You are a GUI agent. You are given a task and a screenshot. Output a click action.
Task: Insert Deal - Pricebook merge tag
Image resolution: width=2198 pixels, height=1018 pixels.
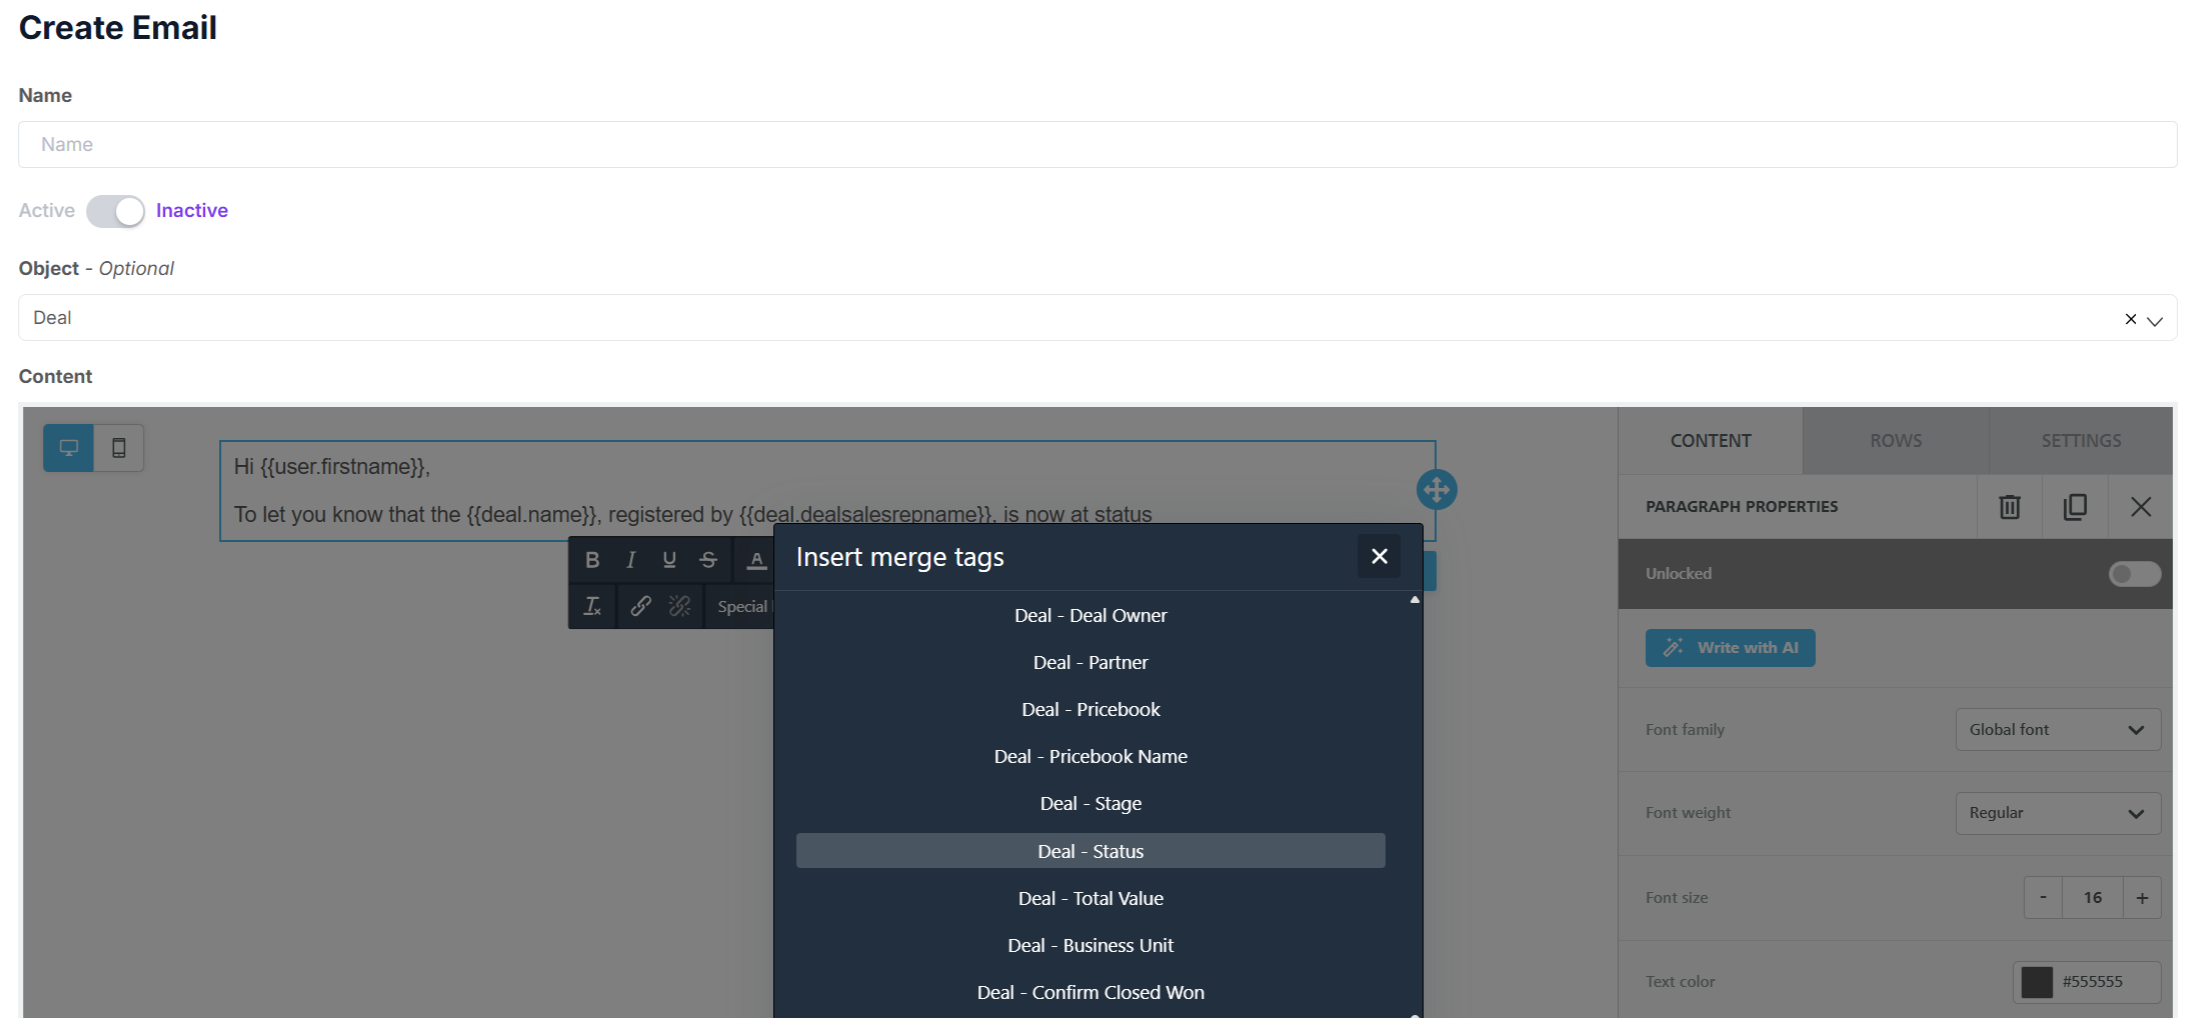(x=1090, y=709)
